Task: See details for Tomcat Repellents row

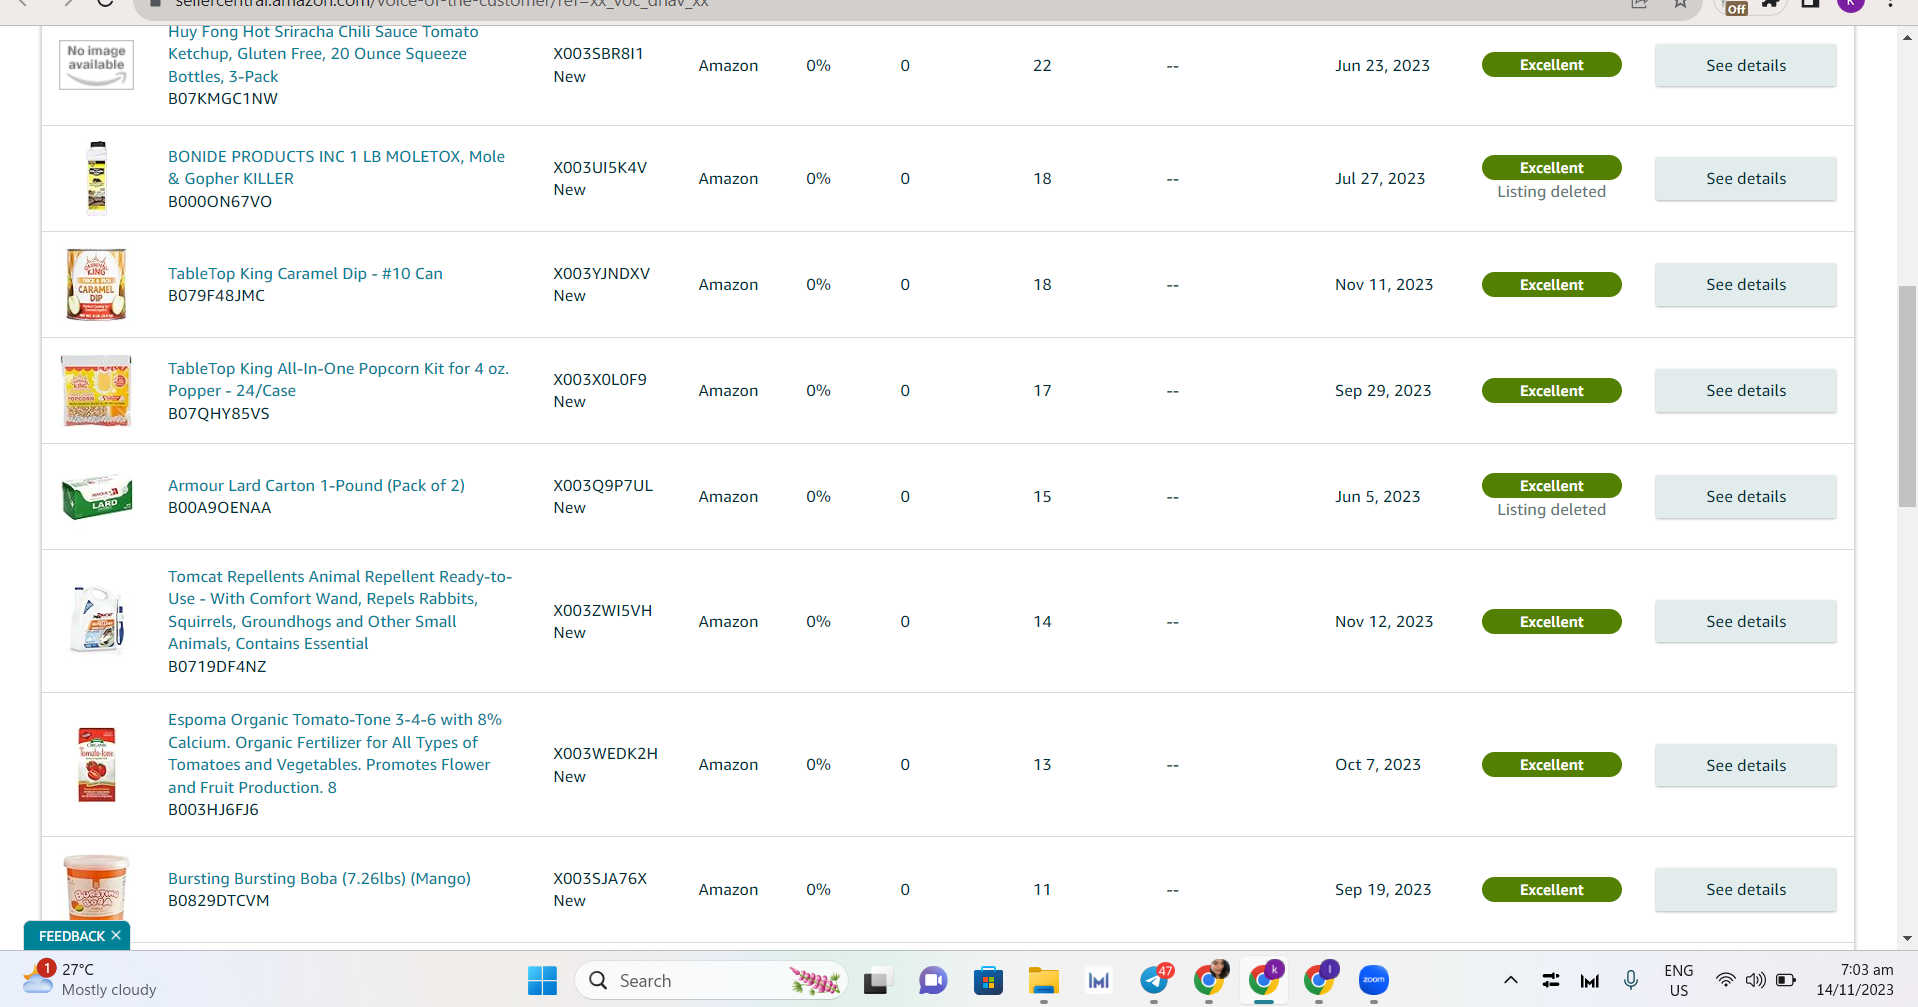Action: pos(1745,621)
